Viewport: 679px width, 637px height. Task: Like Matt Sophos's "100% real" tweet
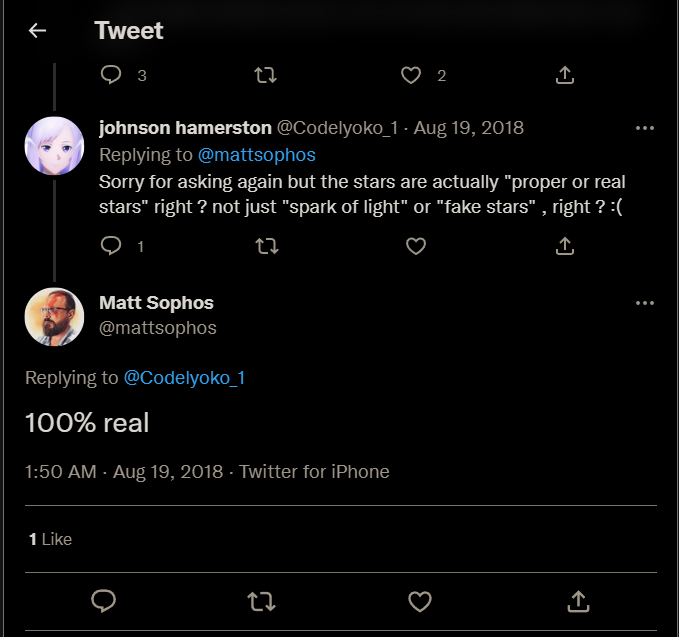click(420, 601)
